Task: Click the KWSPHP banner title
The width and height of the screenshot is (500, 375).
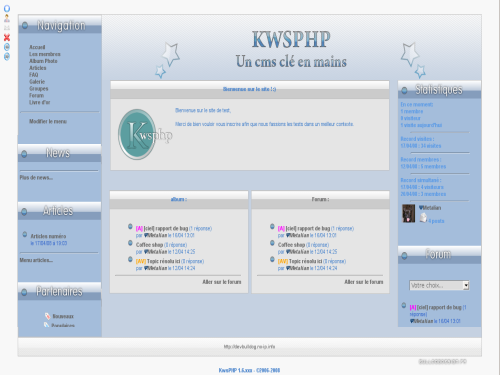Action: coord(291,39)
